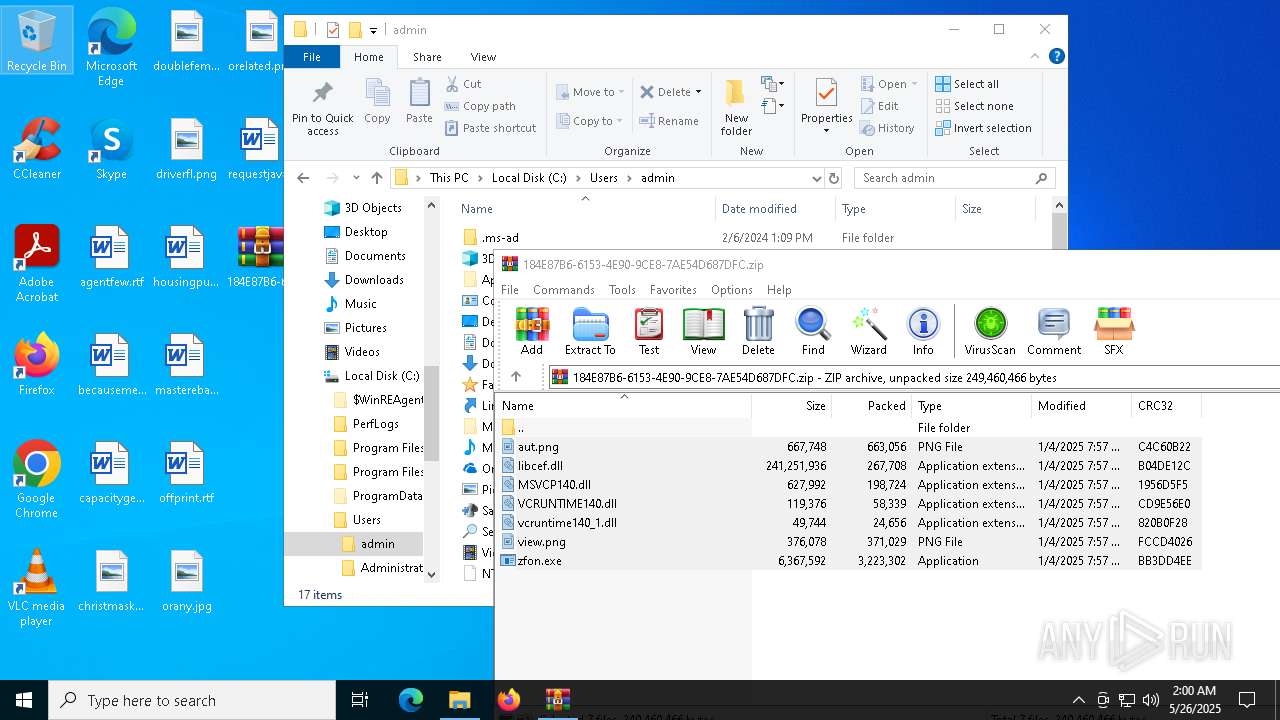Viewport: 1280px width, 720px height.
Task: Run Test on the archive
Action: pyautogui.click(x=649, y=332)
